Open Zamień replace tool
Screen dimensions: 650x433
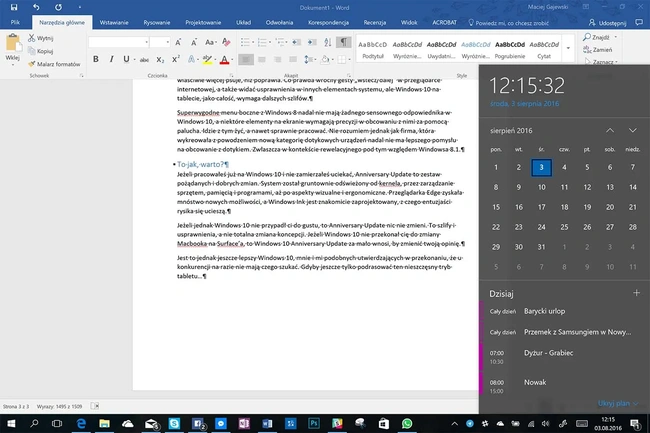pos(597,50)
